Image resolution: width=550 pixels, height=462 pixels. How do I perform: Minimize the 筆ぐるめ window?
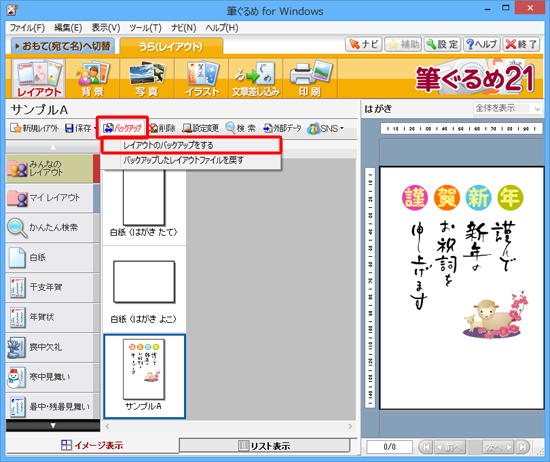[487, 9]
